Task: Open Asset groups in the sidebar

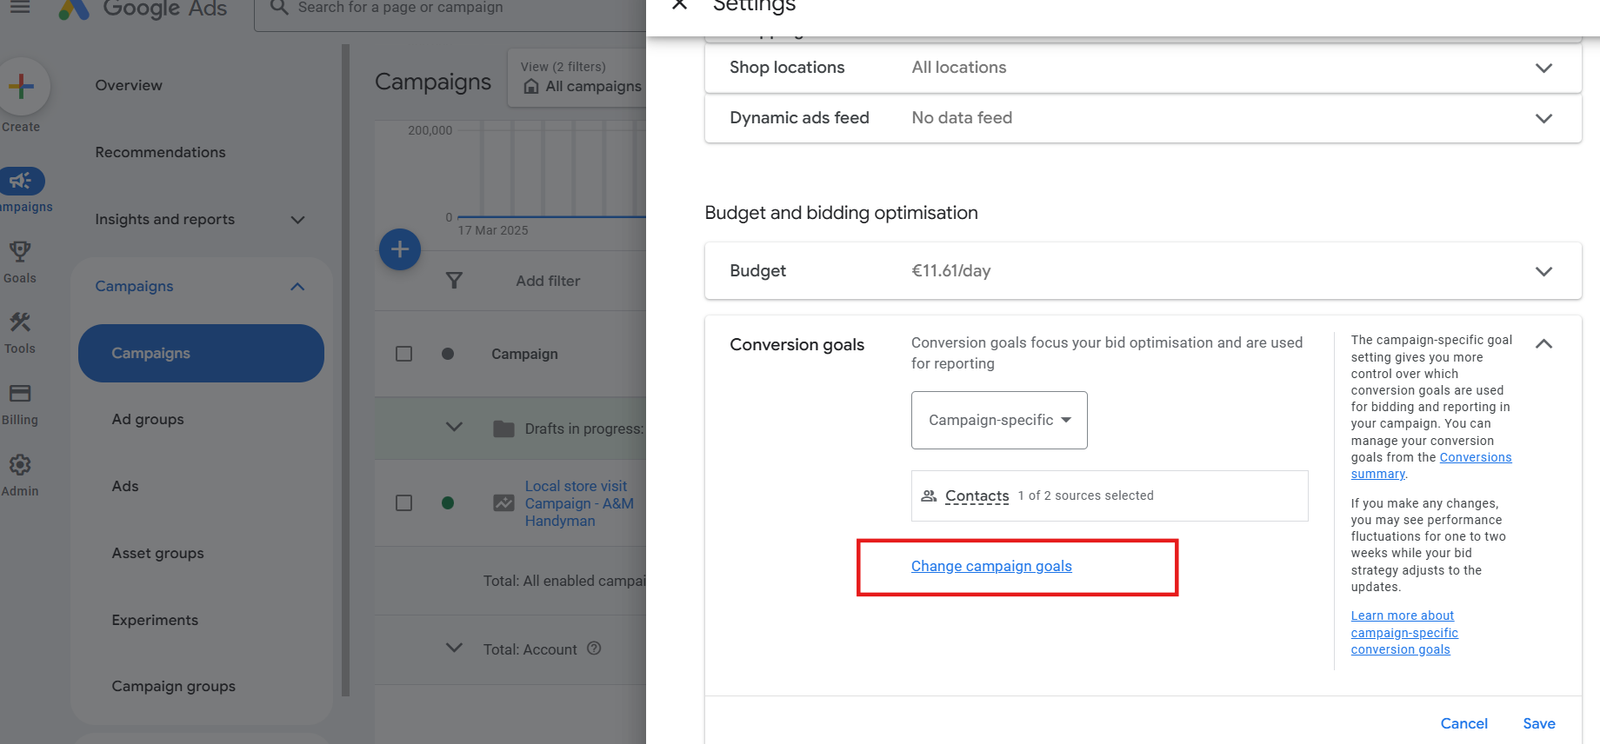Action: pos(158,554)
